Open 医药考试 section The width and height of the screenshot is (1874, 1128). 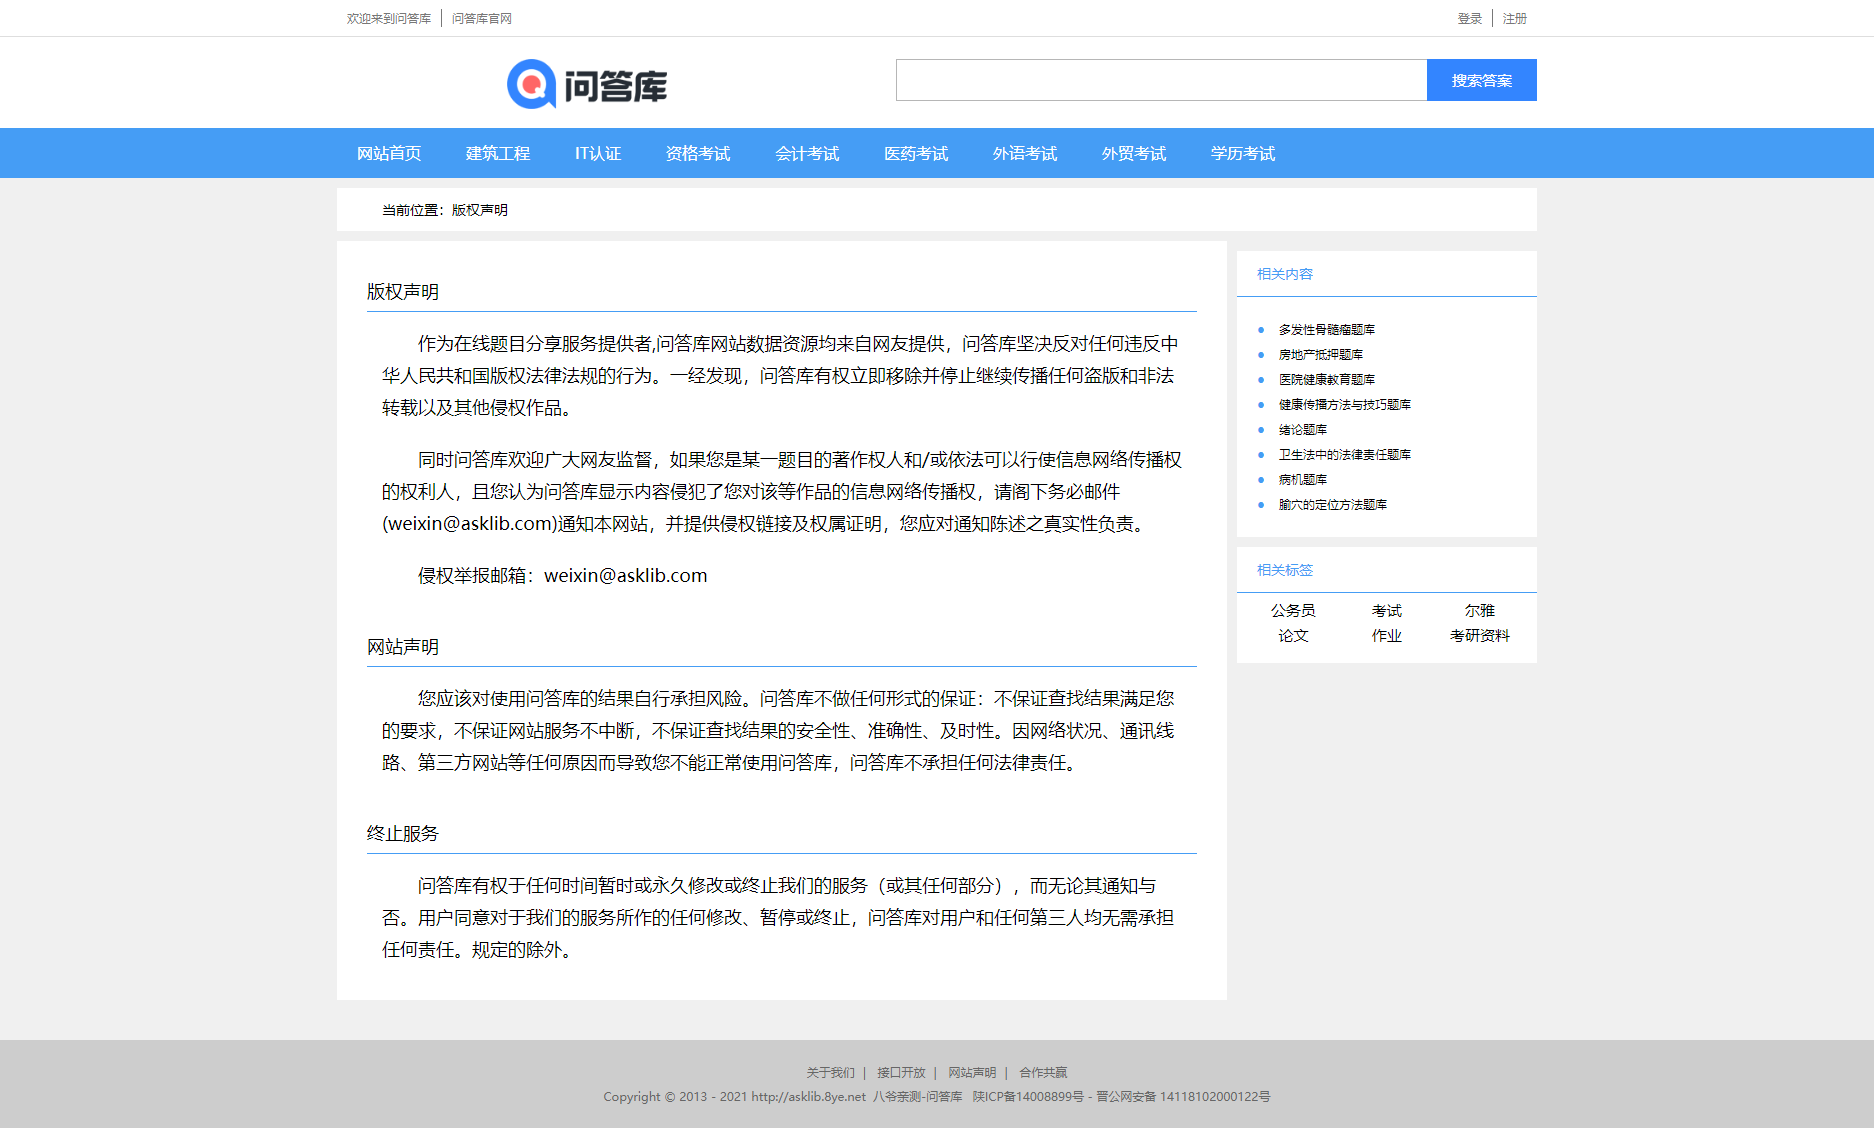pos(915,153)
